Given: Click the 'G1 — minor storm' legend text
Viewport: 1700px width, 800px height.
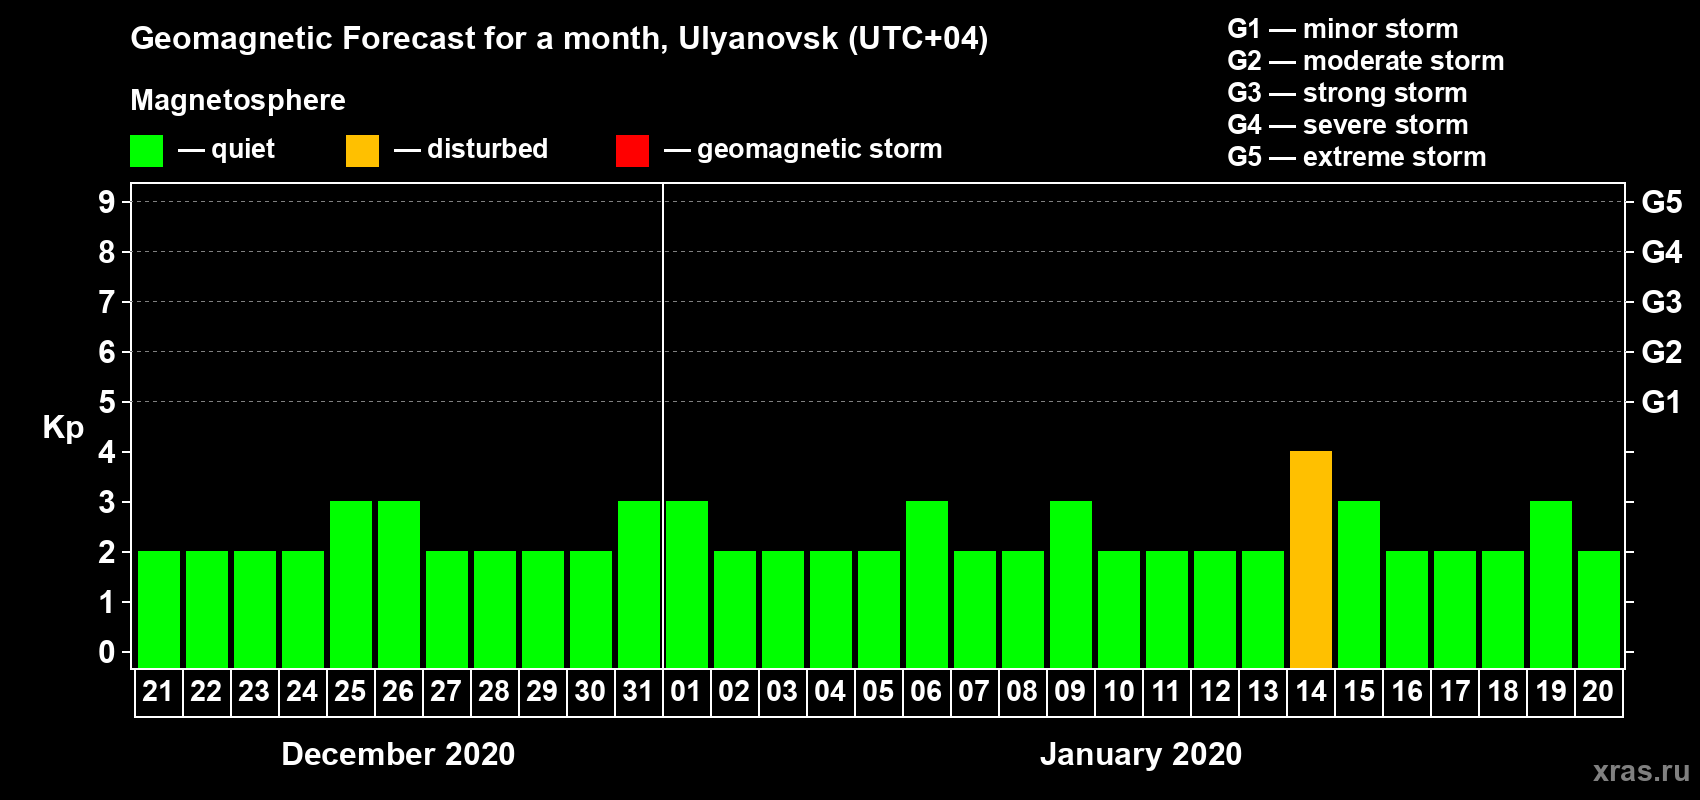Looking at the screenshot, I should (1343, 29).
